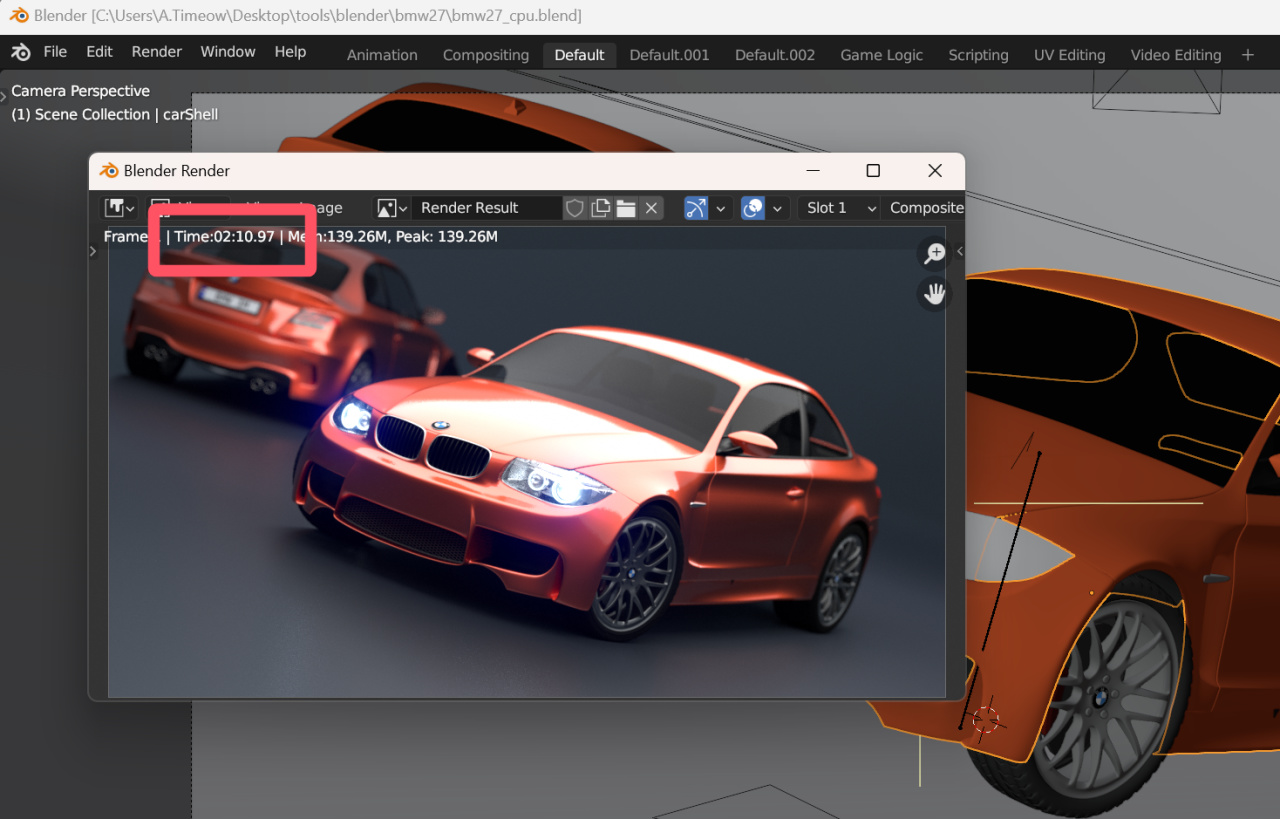Viewport: 1280px width, 819px height.
Task: Open the editor type dropdown in render window
Action: point(120,208)
